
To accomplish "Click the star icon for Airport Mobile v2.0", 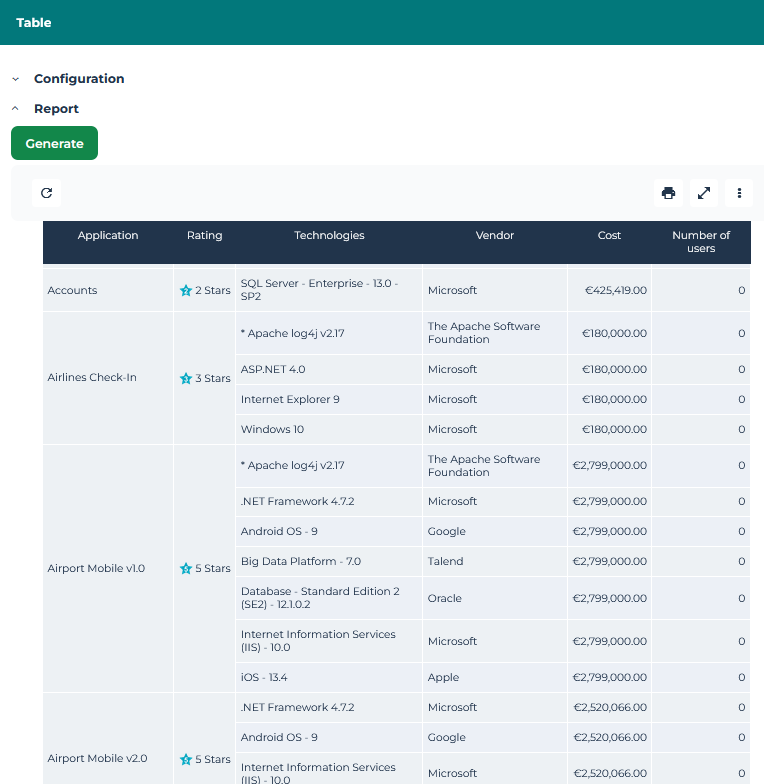I will pos(185,759).
